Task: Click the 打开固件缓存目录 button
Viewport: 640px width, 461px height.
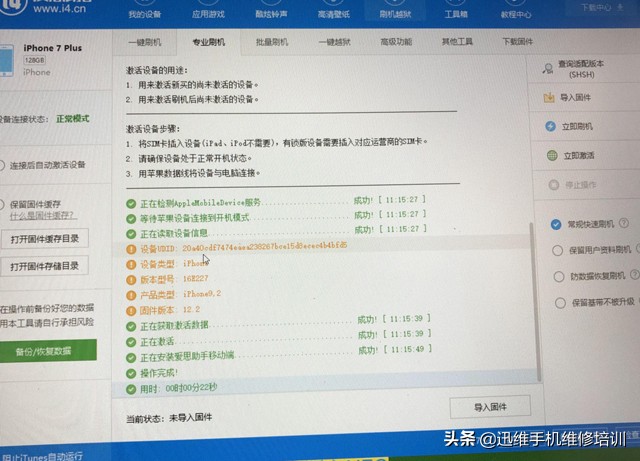Action: [44, 239]
